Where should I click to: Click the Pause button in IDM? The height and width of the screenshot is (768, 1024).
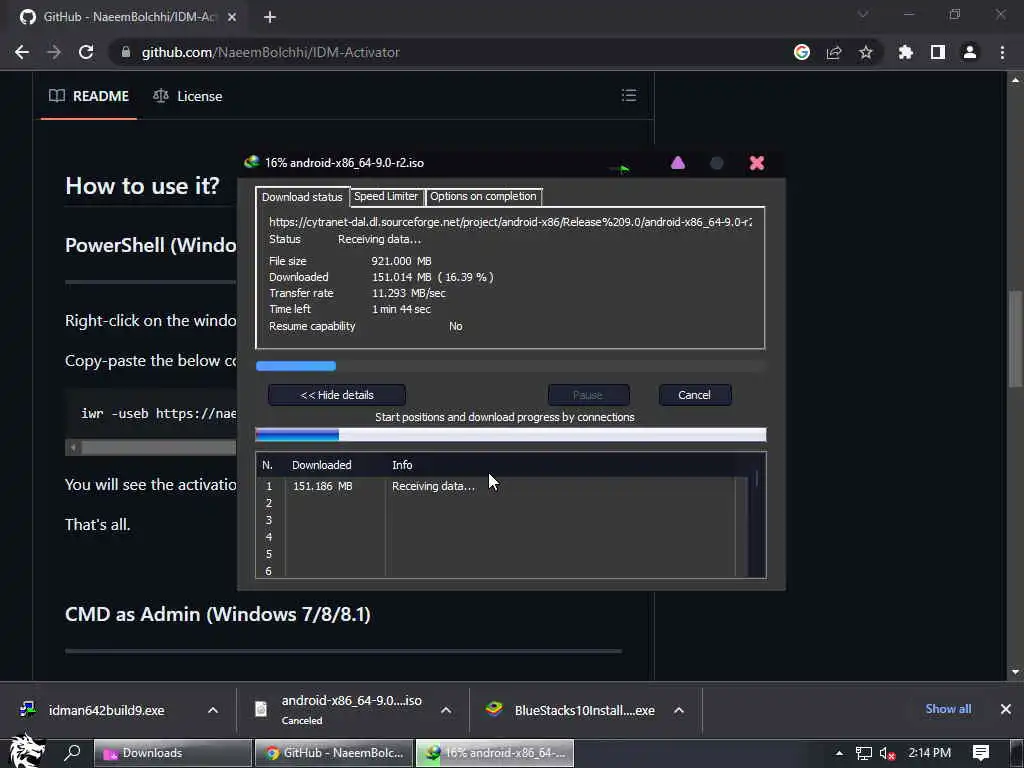point(588,395)
